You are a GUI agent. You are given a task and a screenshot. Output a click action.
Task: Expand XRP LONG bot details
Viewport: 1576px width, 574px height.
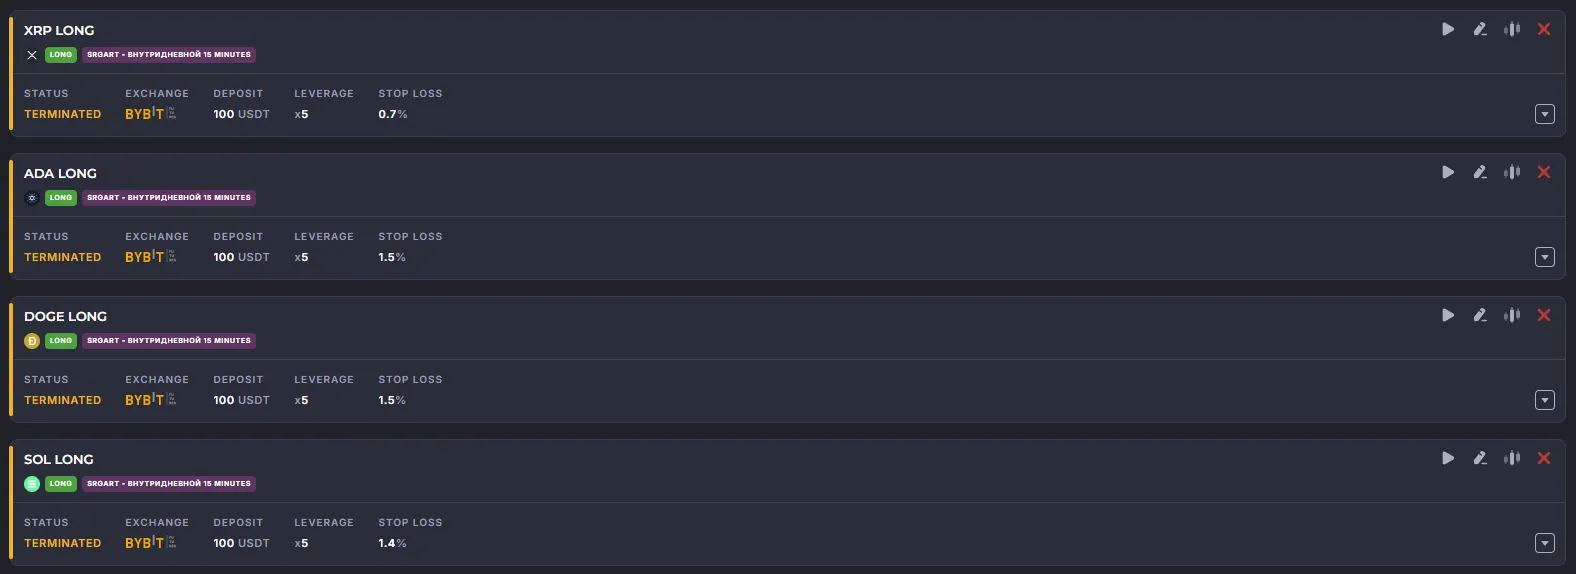point(1545,114)
